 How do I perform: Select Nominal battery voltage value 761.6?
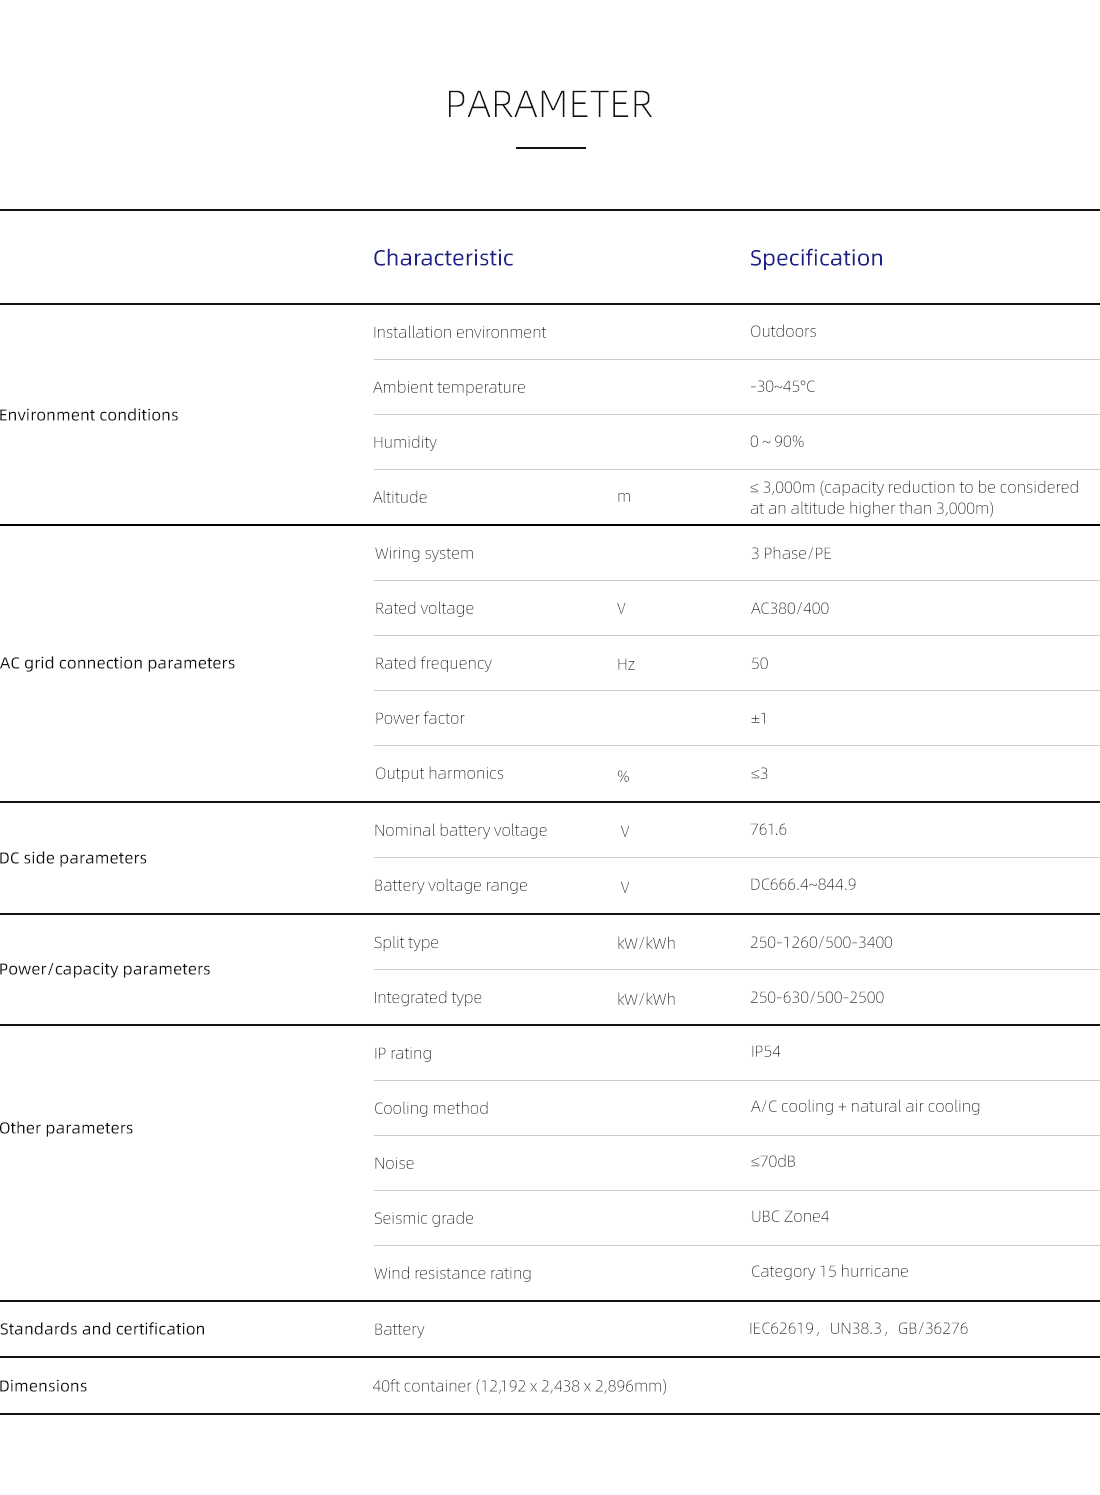click(768, 830)
